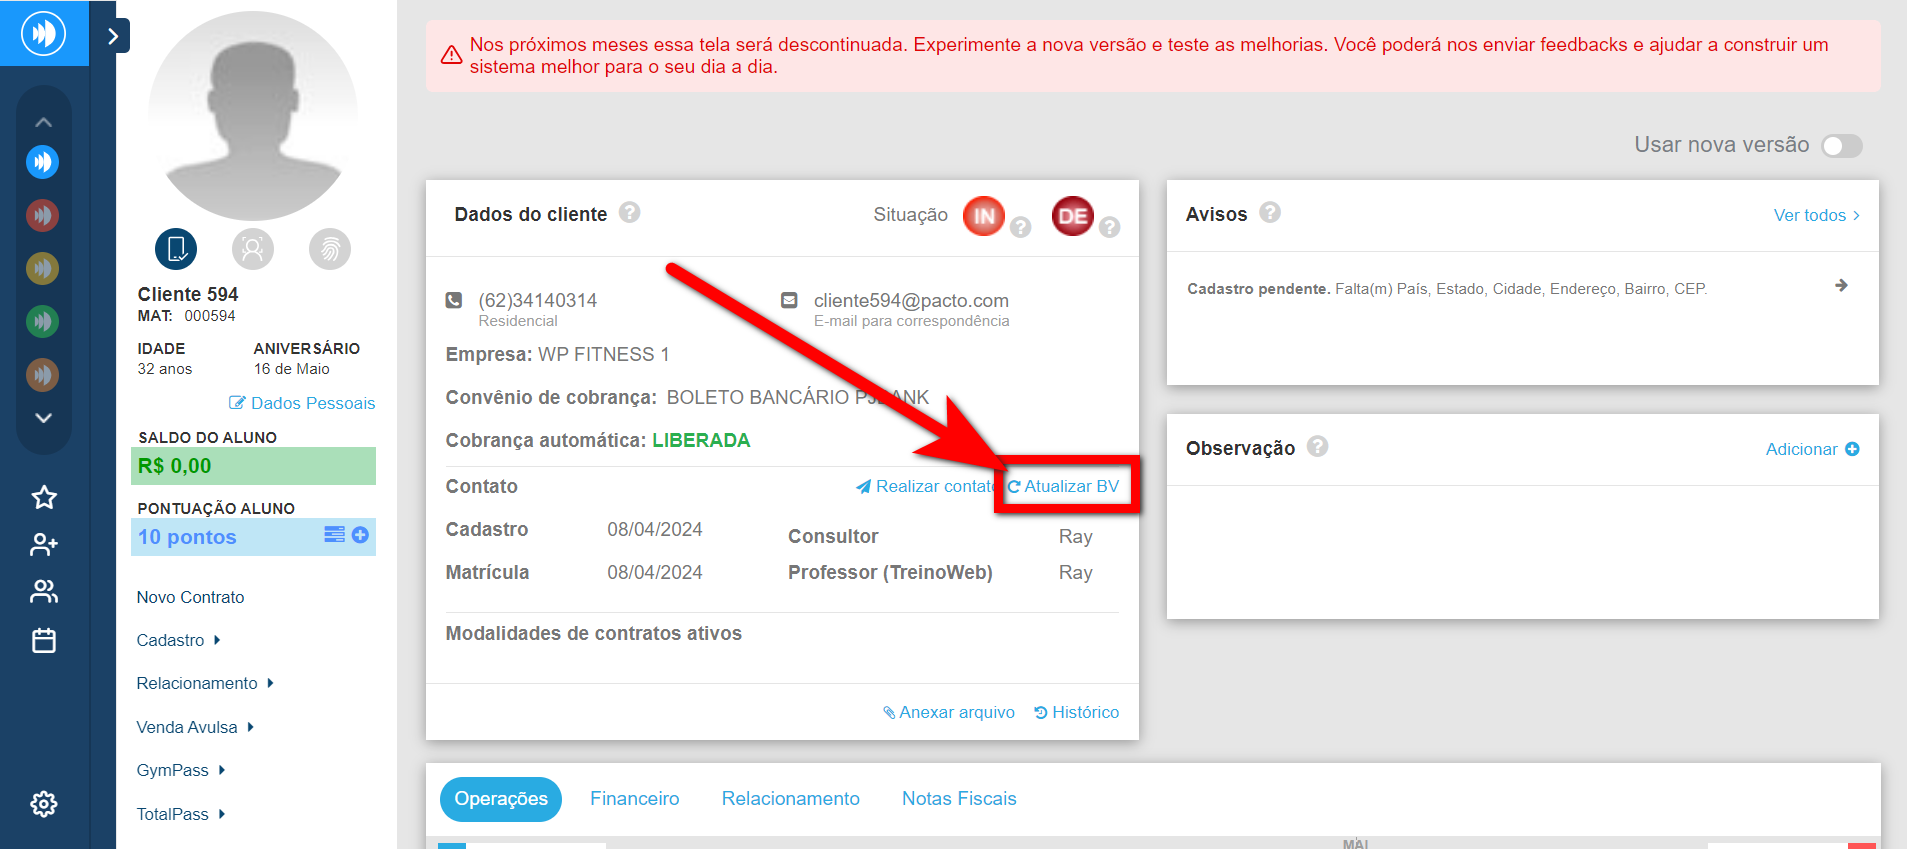Screen dimensions: 1907x849
Task: Switch to the Financeiro tab
Action: pyautogui.click(x=634, y=799)
